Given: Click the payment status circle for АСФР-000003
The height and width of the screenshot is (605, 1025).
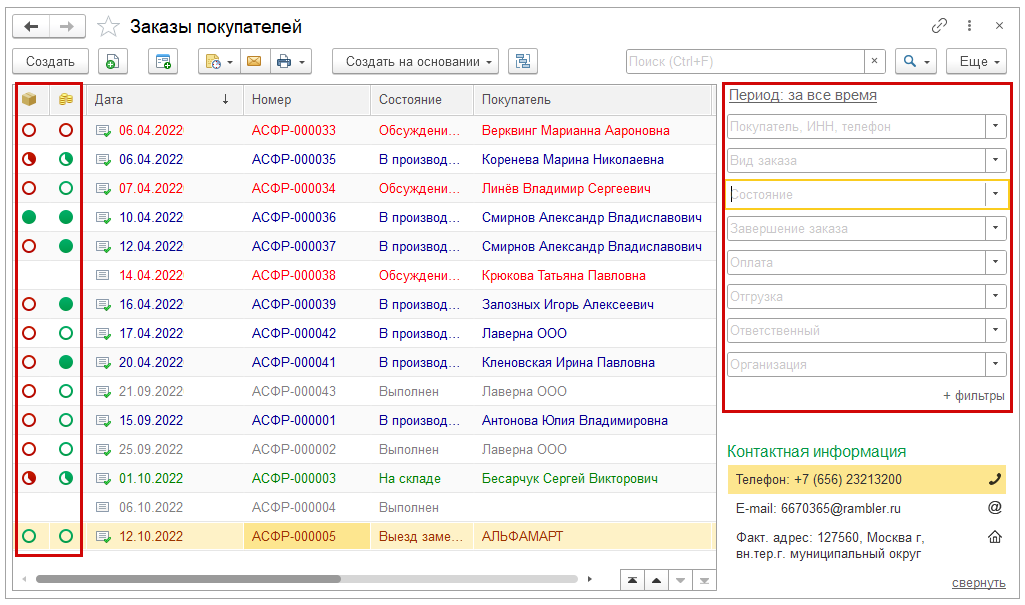Looking at the screenshot, I should [65, 478].
